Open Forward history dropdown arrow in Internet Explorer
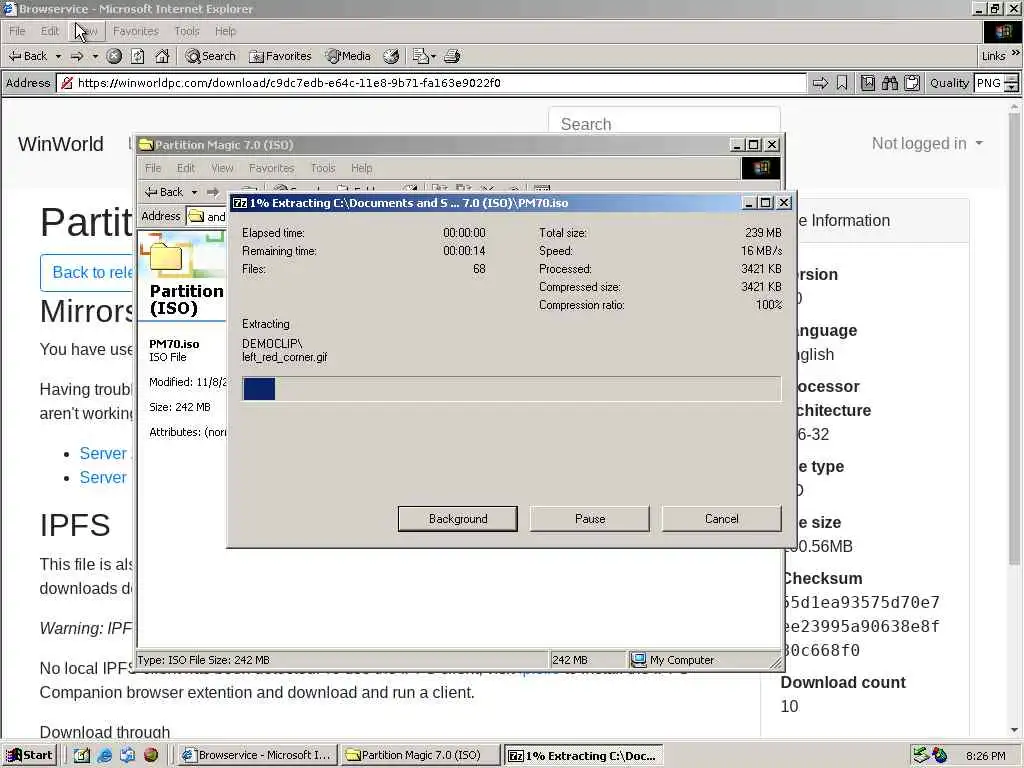The height and width of the screenshot is (768, 1024). tap(95, 56)
